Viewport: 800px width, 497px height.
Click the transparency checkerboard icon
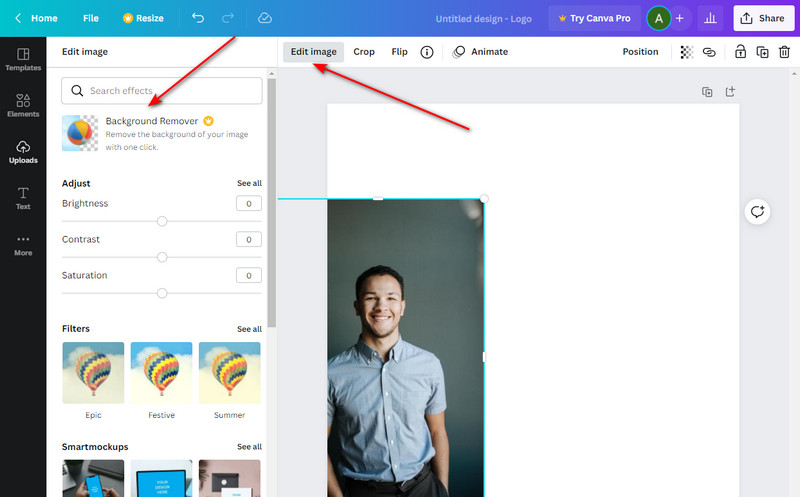pyautogui.click(x=687, y=52)
